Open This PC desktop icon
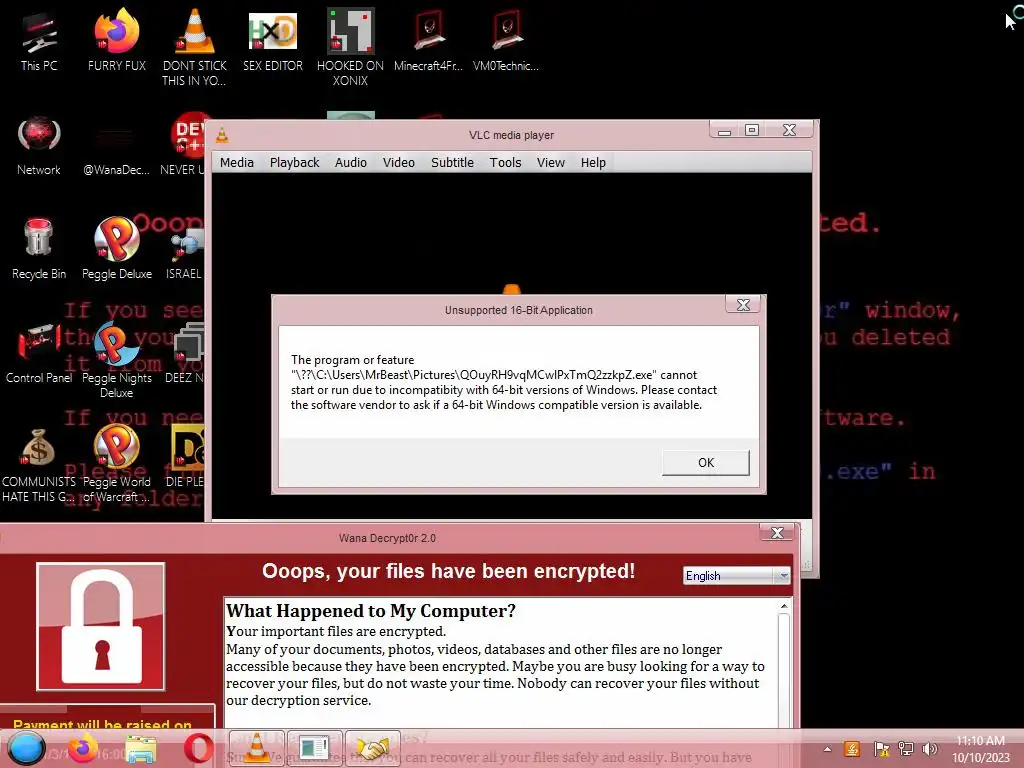The height and width of the screenshot is (768, 1024). click(x=39, y=42)
